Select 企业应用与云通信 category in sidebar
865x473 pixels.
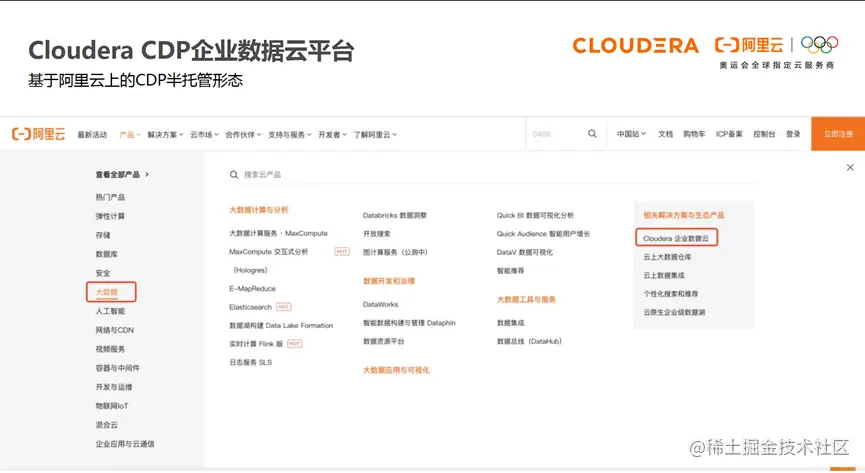click(125, 444)
